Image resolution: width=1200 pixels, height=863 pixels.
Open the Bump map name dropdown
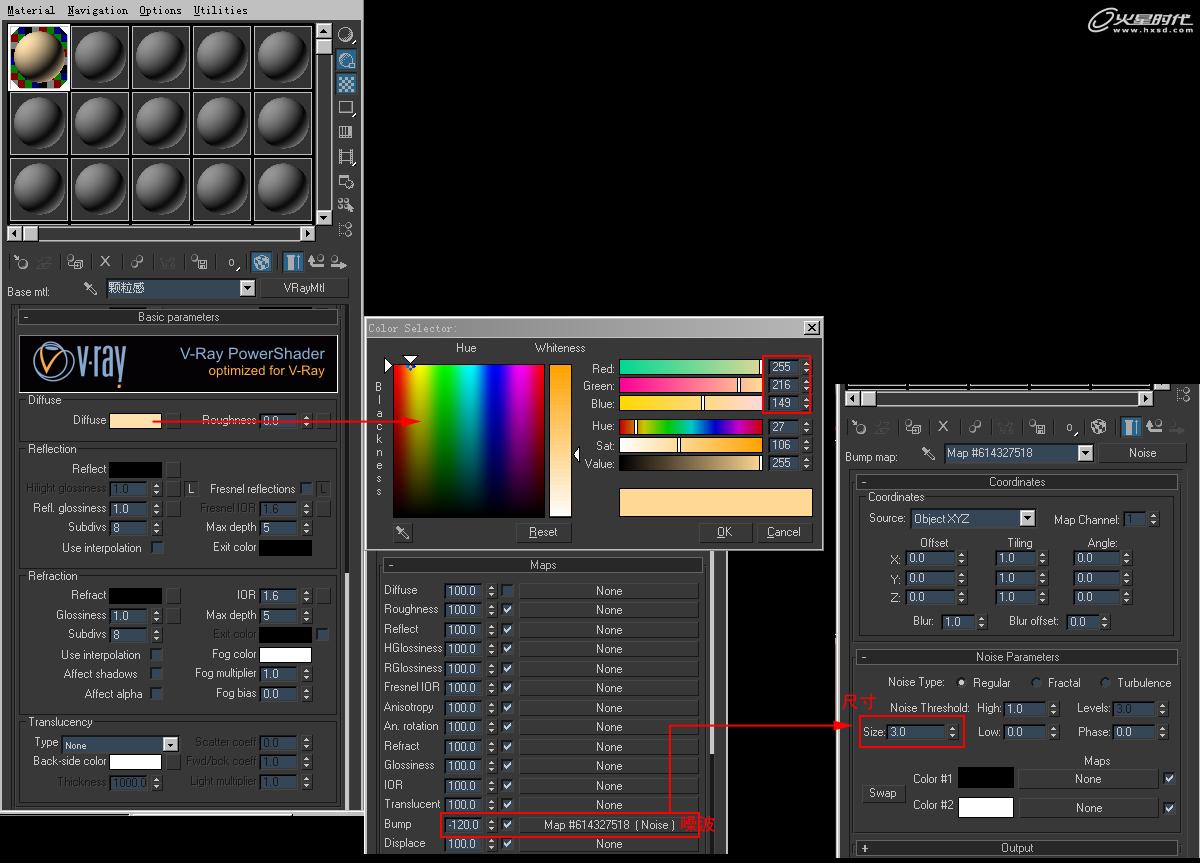pos(1085,453)
